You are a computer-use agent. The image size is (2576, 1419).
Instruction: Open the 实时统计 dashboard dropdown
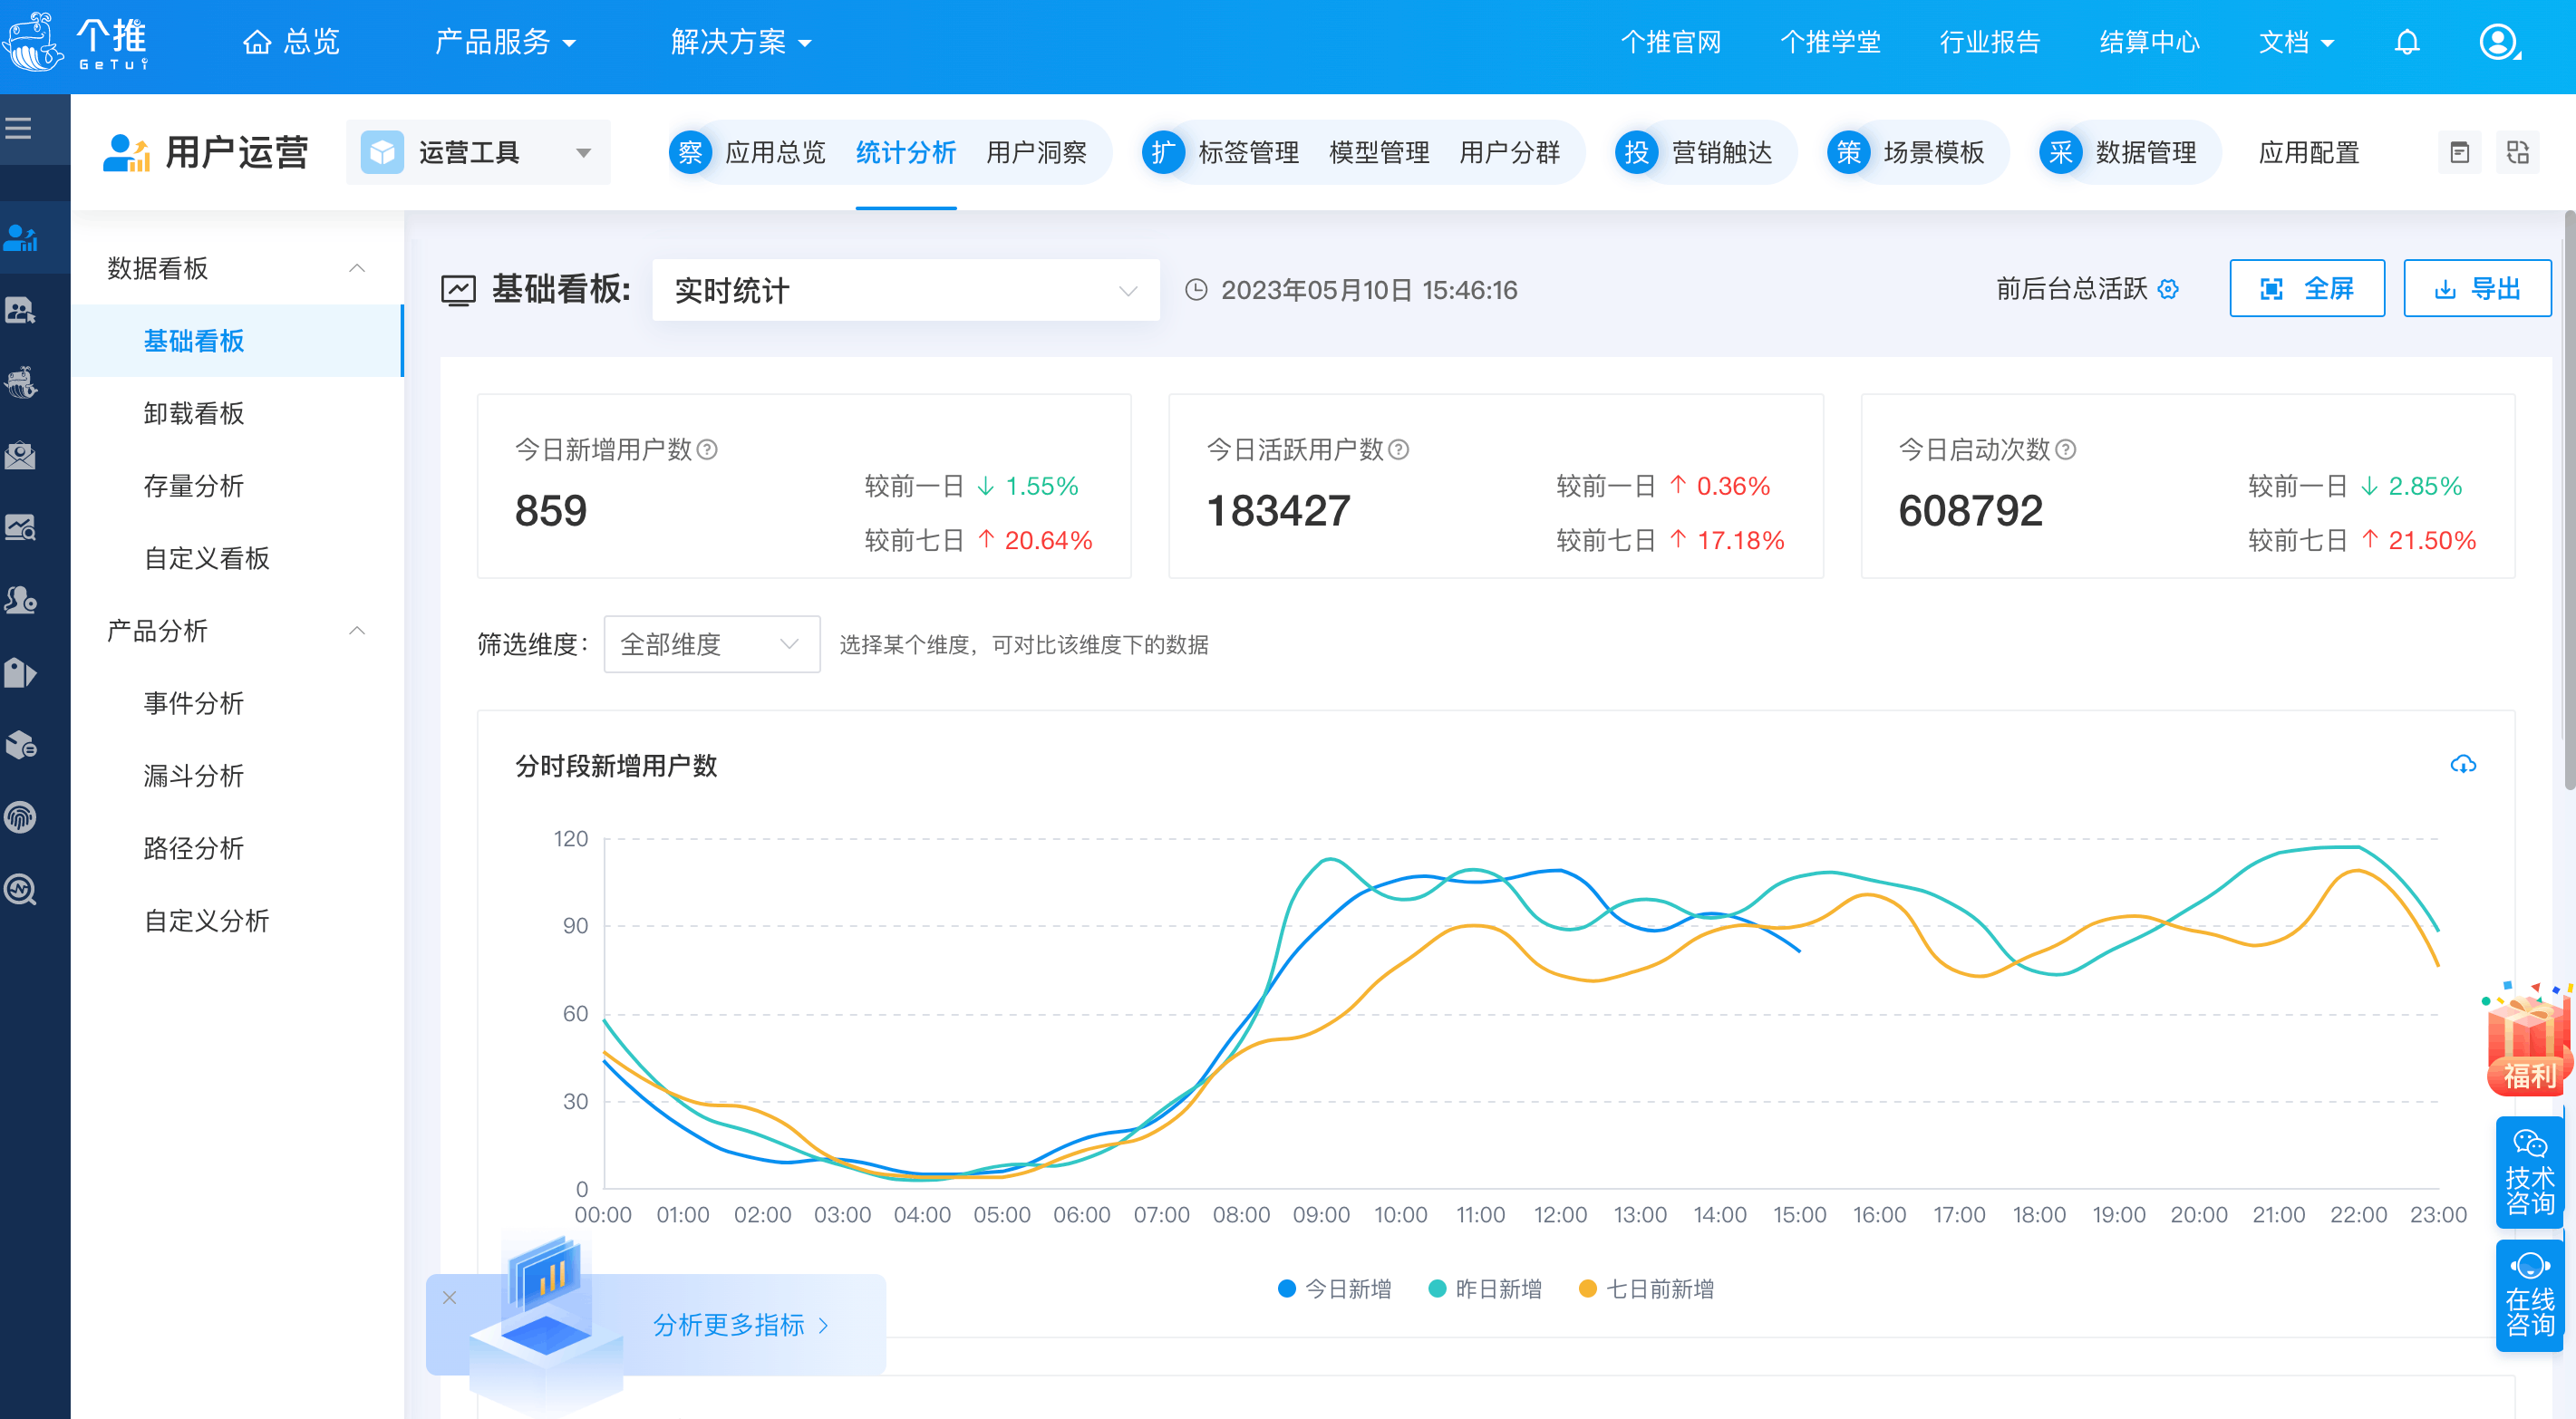(x=906, y=290)
